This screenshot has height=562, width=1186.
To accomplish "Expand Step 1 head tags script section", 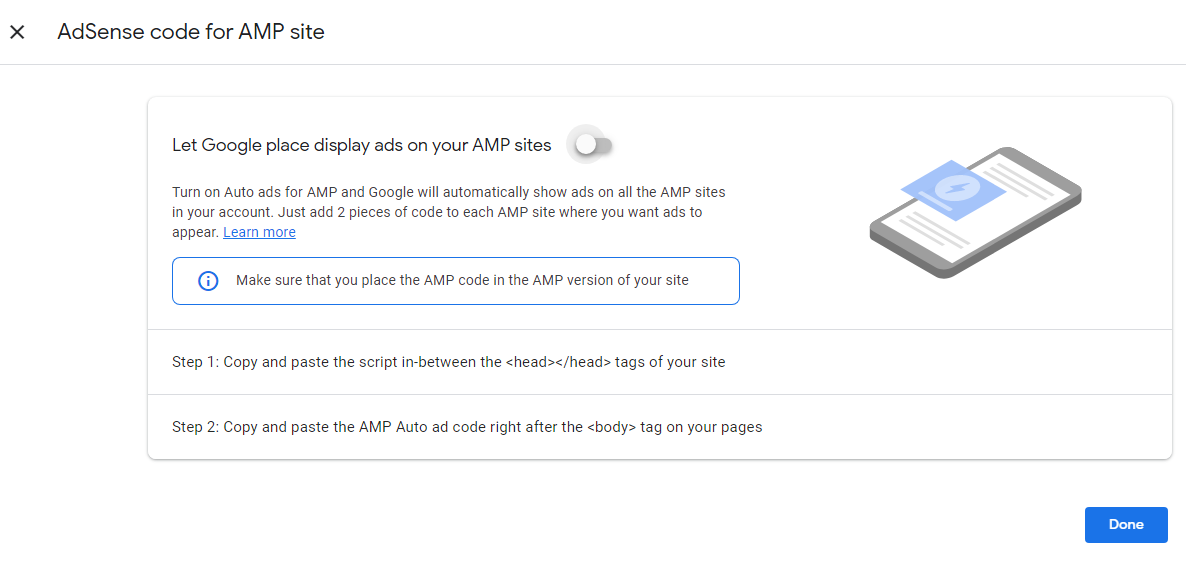I will click(660, 362).
